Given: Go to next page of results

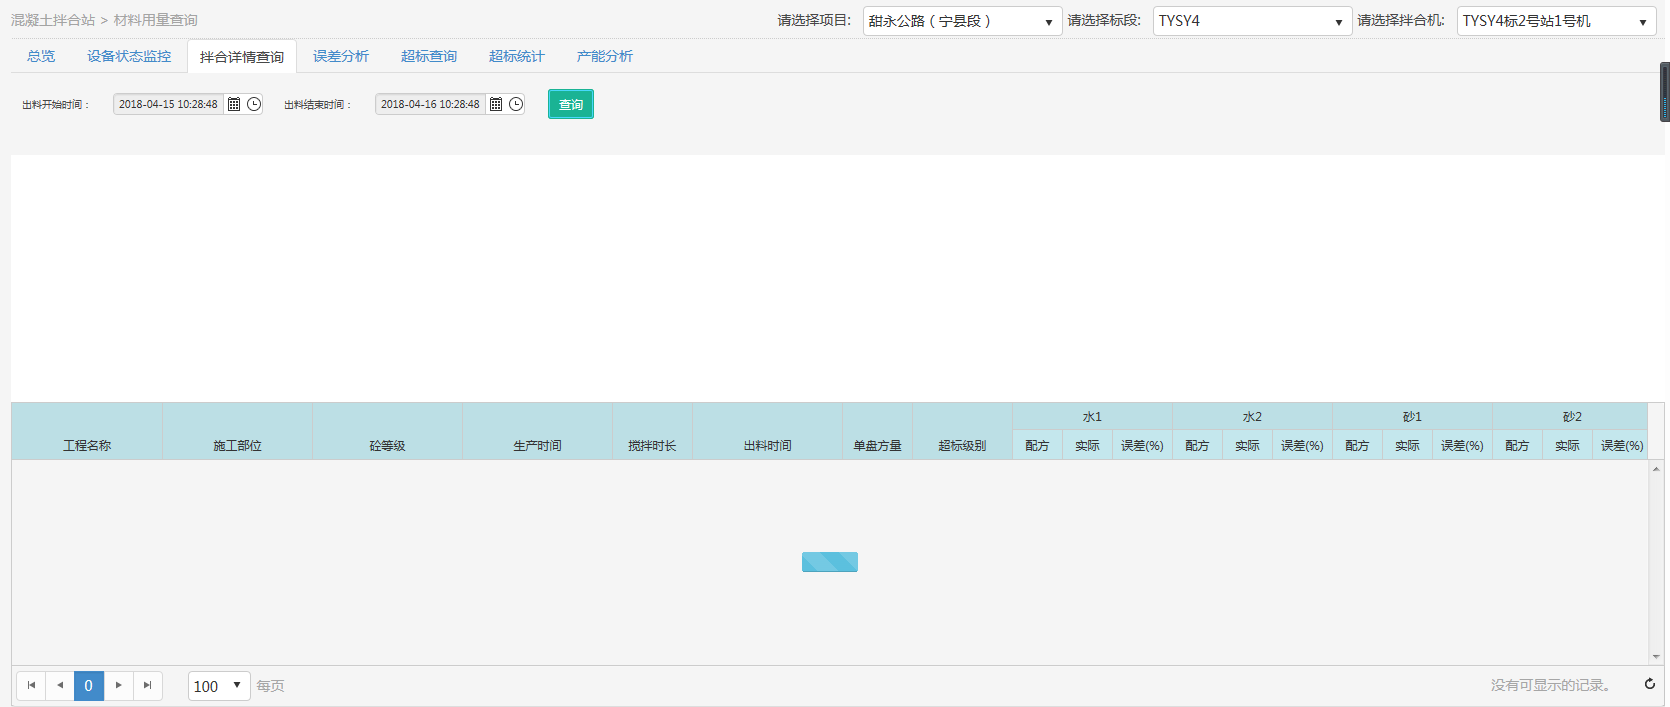Looking at the screenshot, I should coord(118,686).
